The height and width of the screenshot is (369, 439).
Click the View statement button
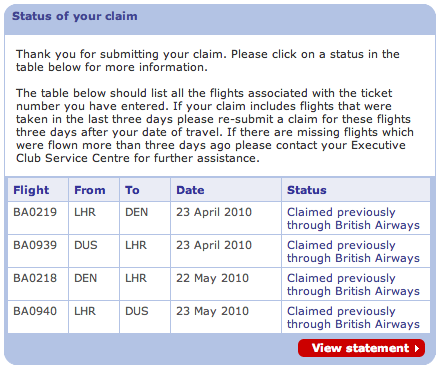[x=361, y=348]
